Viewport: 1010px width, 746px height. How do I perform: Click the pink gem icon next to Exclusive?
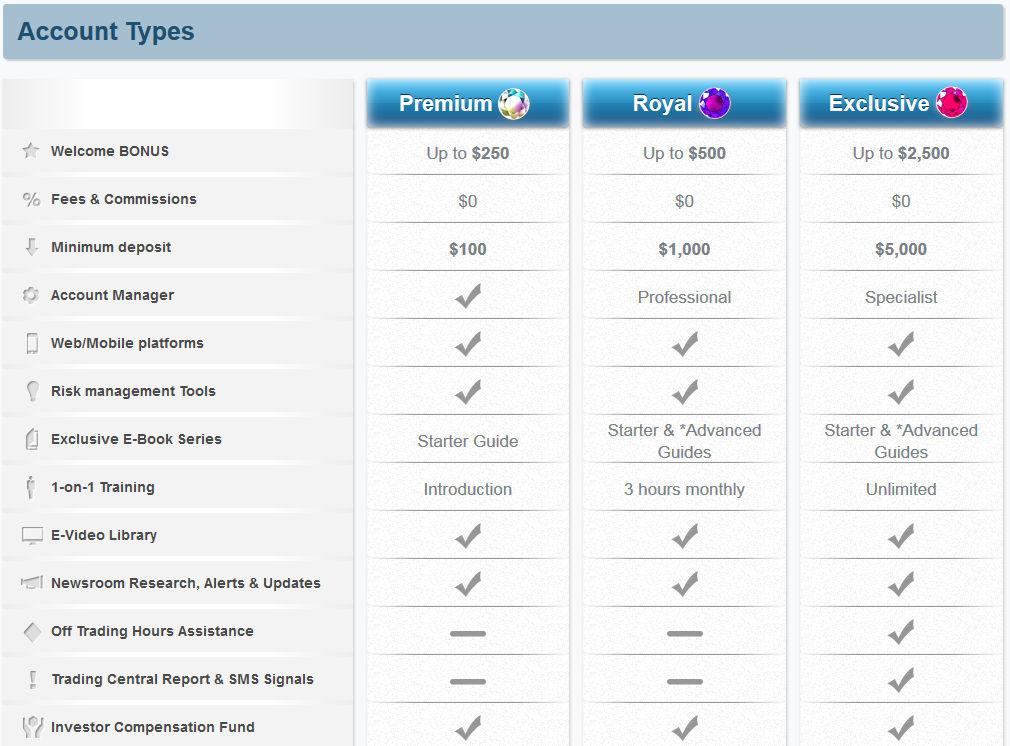pos(951,102)
